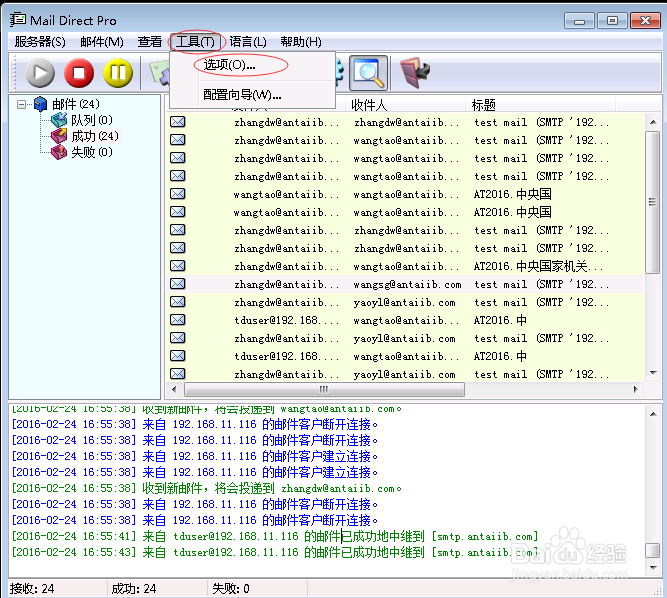Choose 选项(O)... from the tools menu
The height and width of the screenshot is (598, 667).
[229, 65]
